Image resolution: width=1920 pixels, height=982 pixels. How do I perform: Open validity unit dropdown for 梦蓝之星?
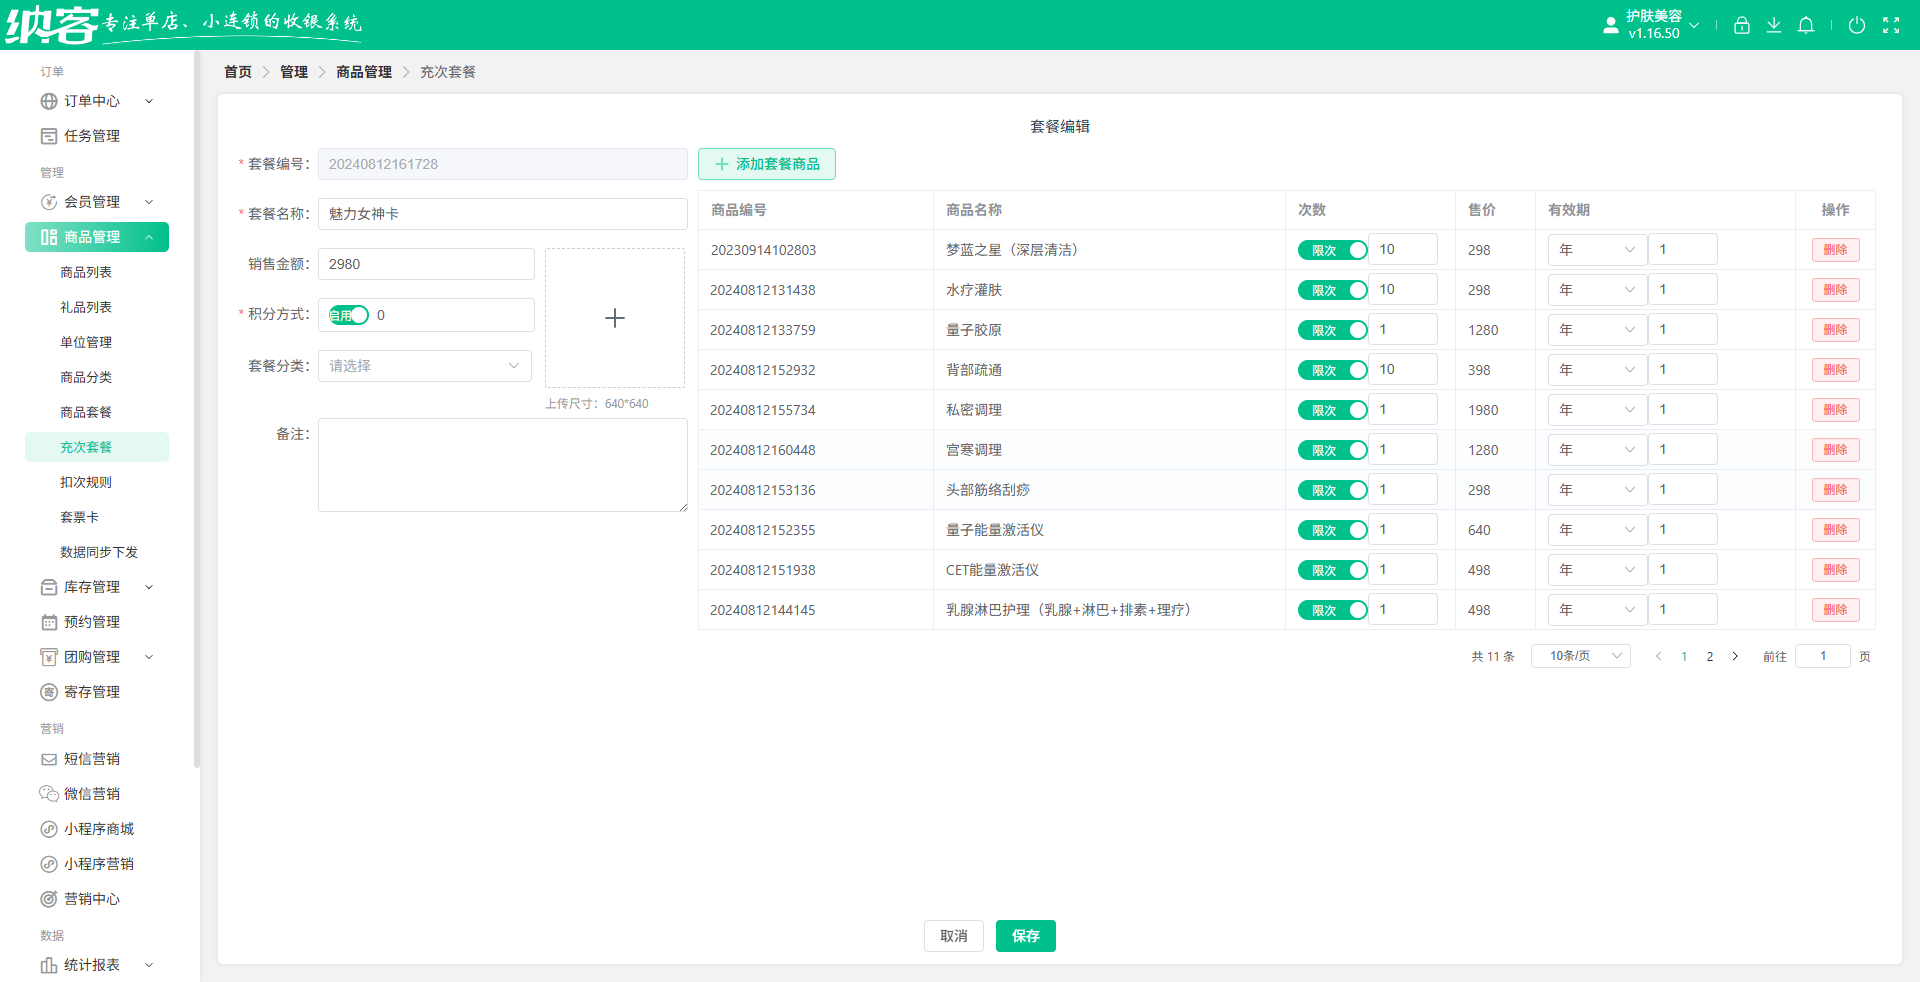1597,250
